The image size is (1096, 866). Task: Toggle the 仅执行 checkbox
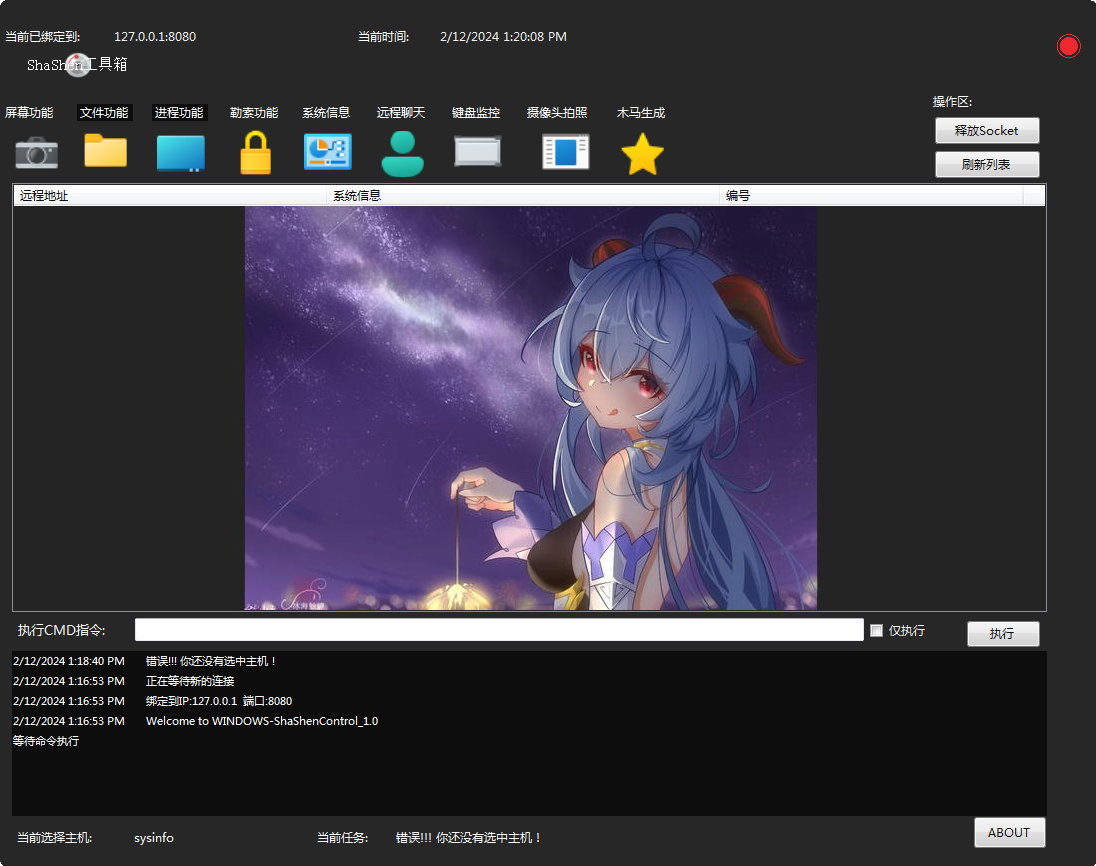877,631
